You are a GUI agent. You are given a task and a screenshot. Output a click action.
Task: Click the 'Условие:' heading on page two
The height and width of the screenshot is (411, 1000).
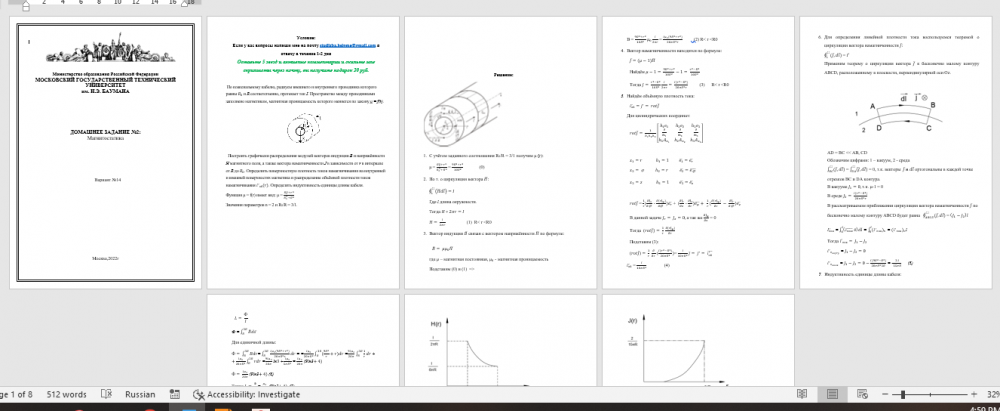click(x=305, y=39)
